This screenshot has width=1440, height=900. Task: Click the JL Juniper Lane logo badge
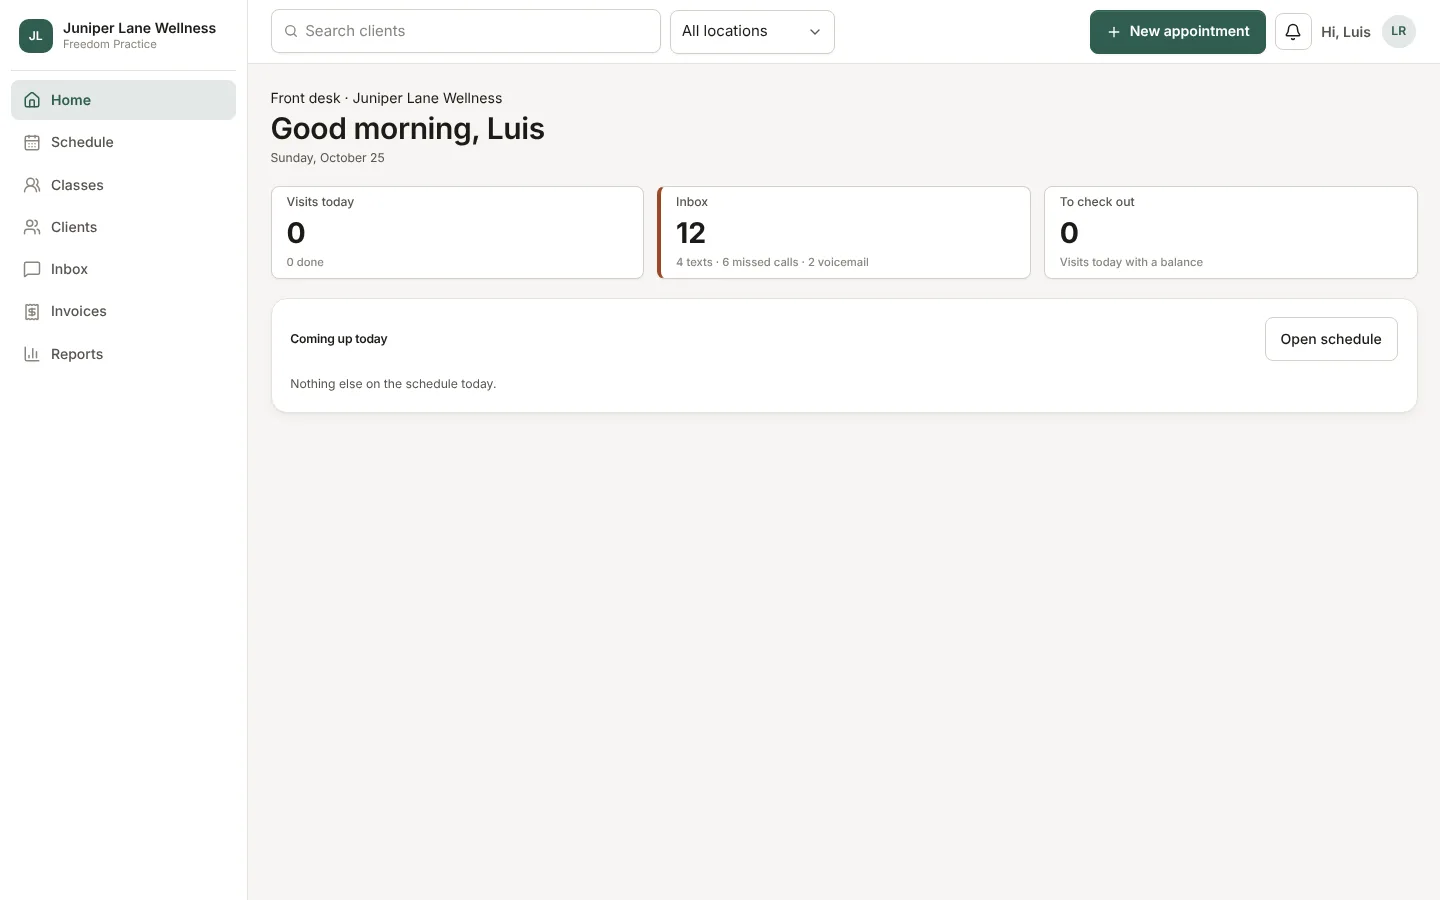coord(36,36)
